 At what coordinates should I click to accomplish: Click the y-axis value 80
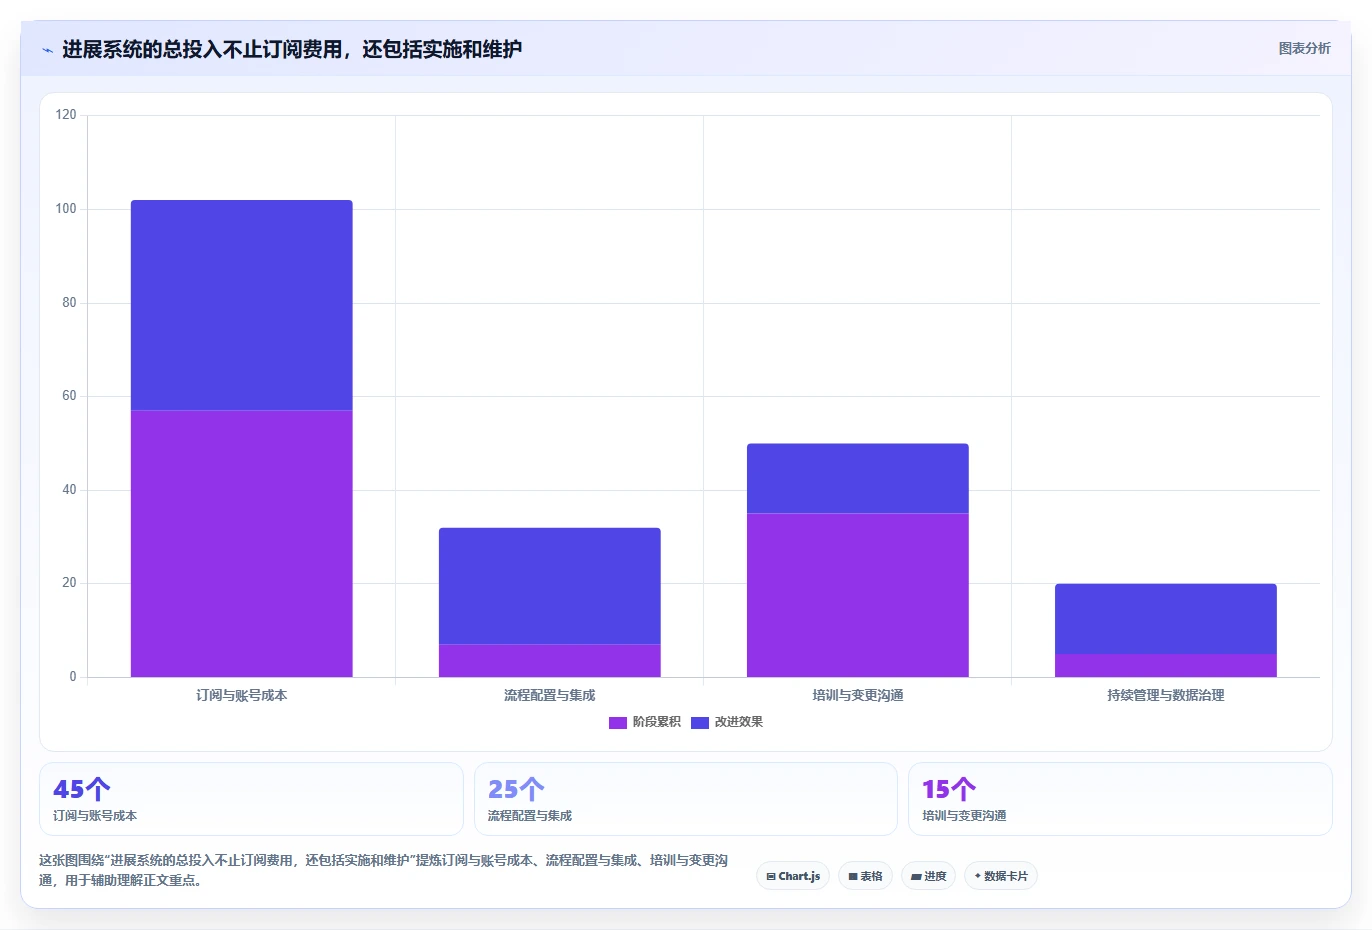click(x=69, y=303)
